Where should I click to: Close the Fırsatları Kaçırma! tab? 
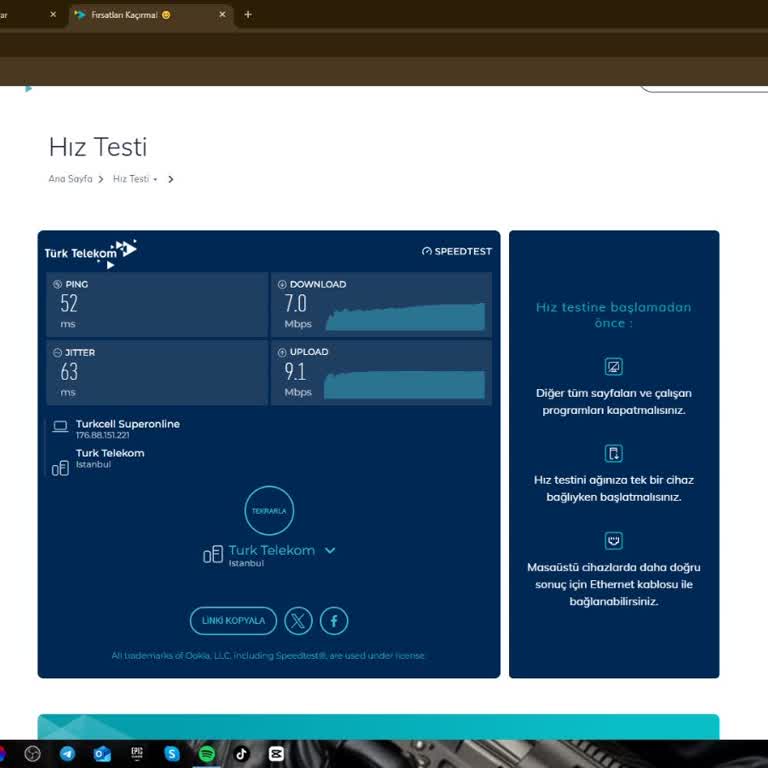[x=221, y=15]
